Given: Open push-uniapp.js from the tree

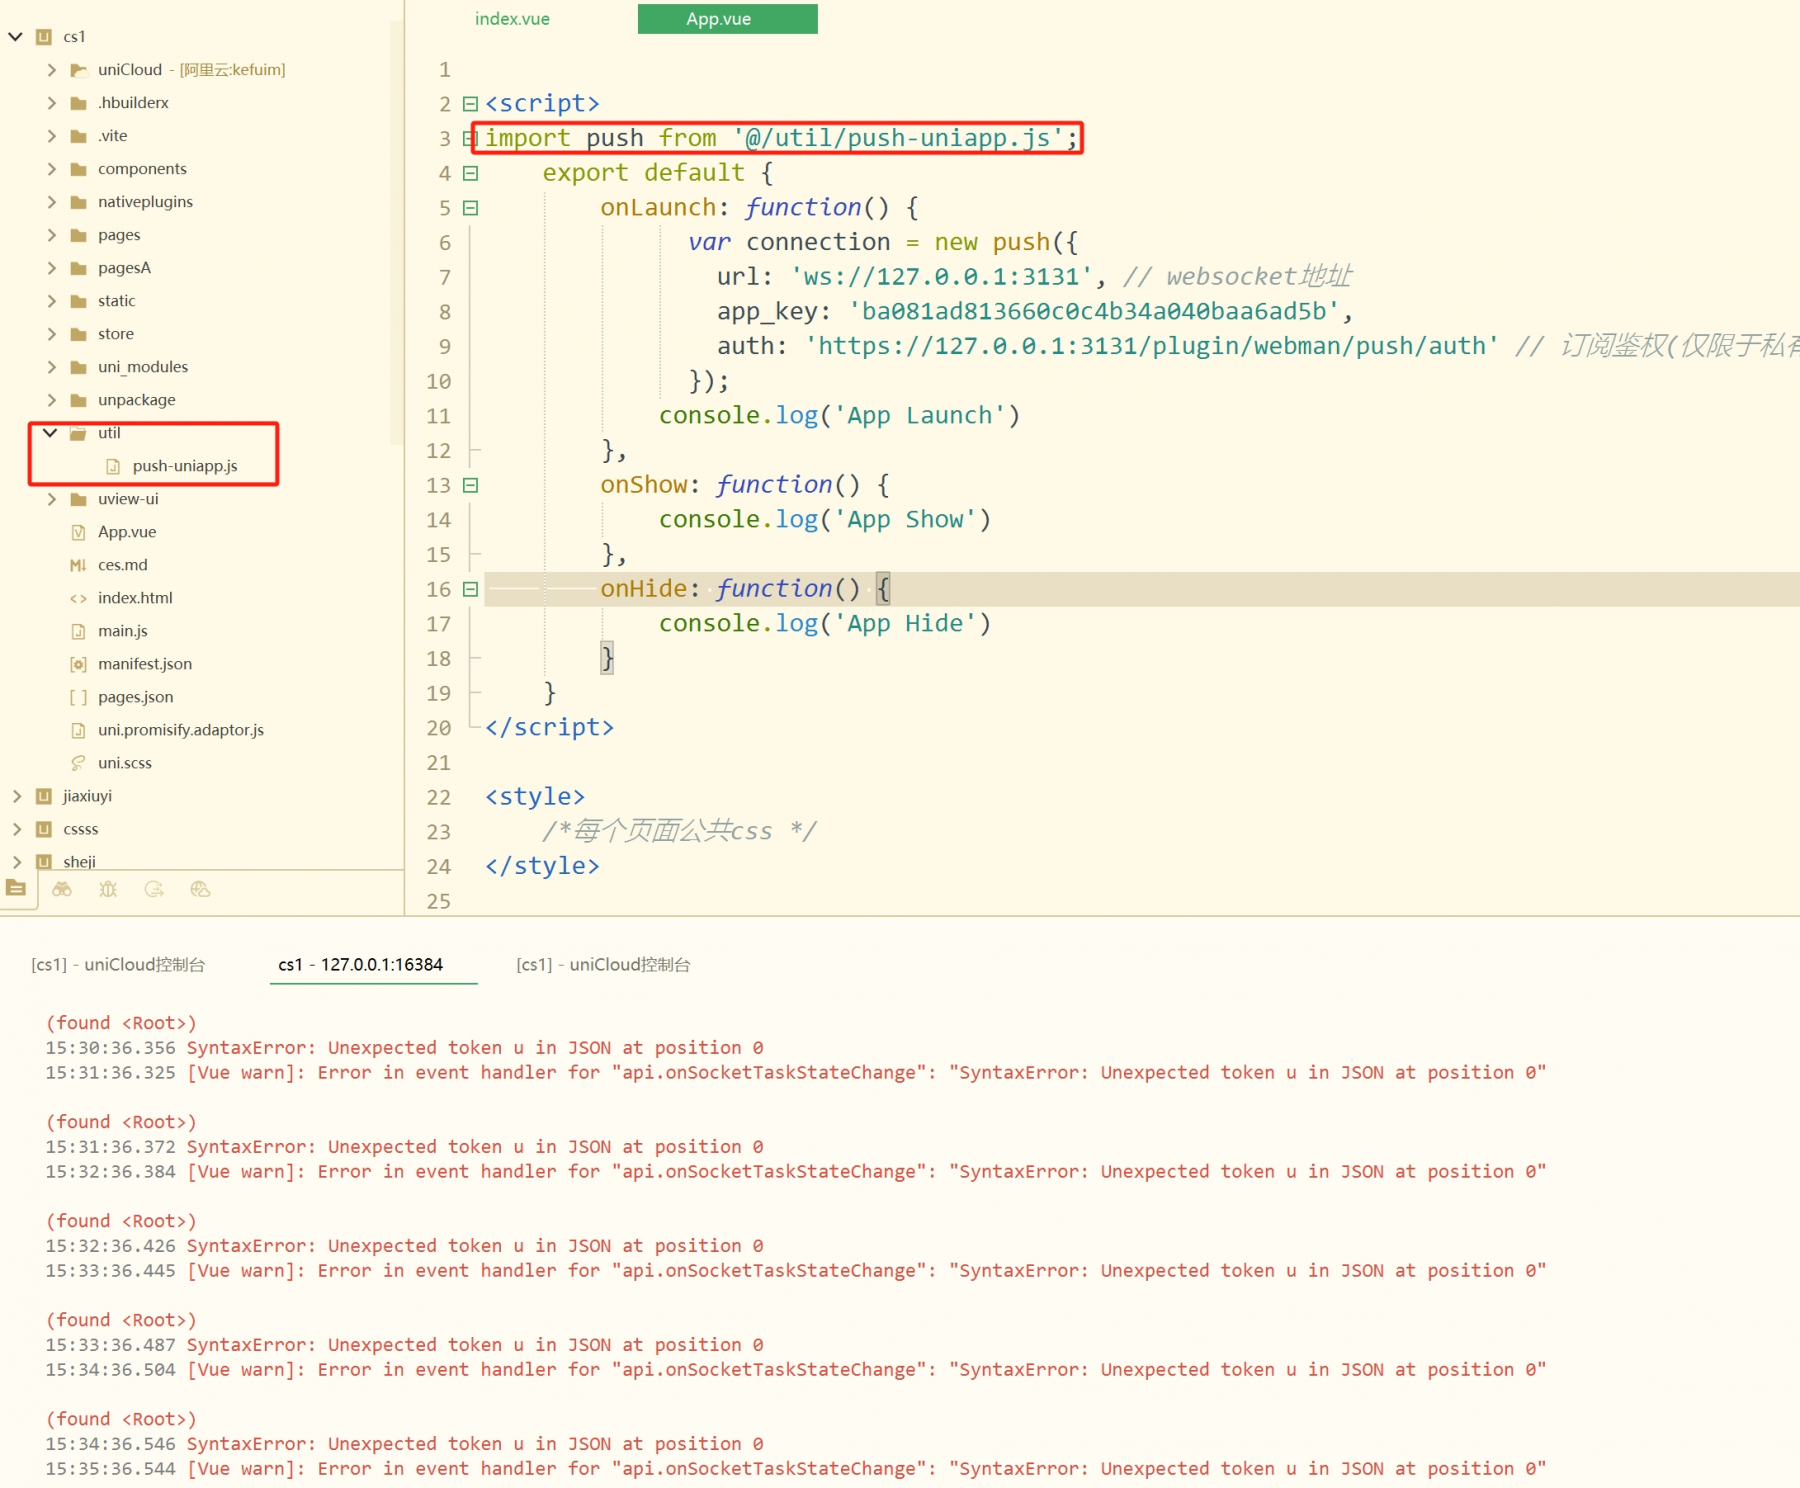Looking at the screenshot, I should pyautogui.click(x=185, y=466).
